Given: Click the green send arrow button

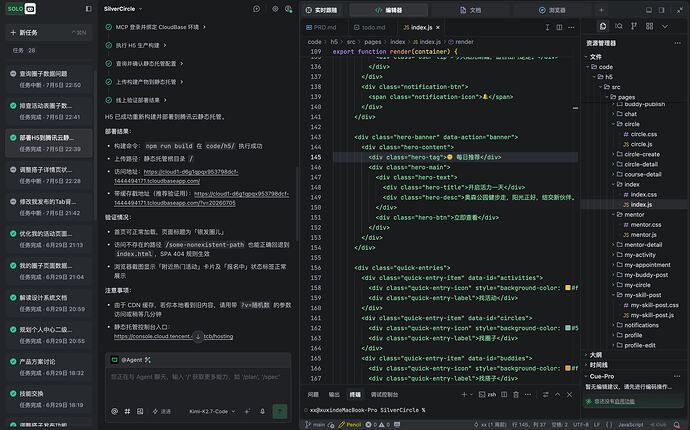Looking at the screenshot, I should pyautogui.click(x=279, y=411).
